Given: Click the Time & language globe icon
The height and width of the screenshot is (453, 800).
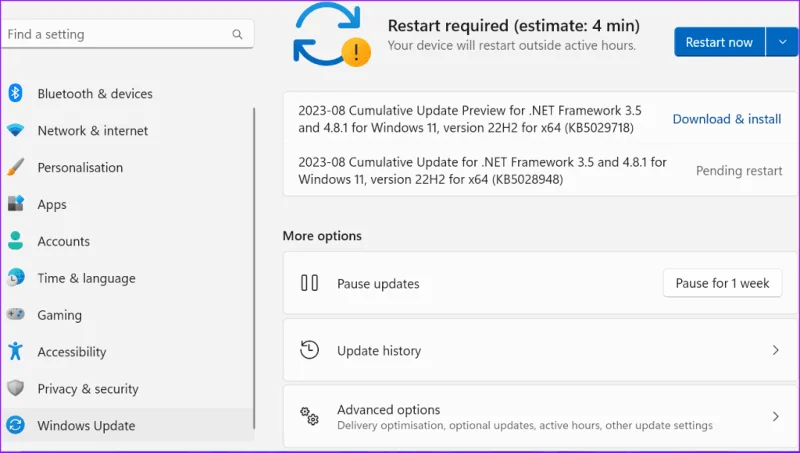Looking at the screenshot, I should click(15, 278).
